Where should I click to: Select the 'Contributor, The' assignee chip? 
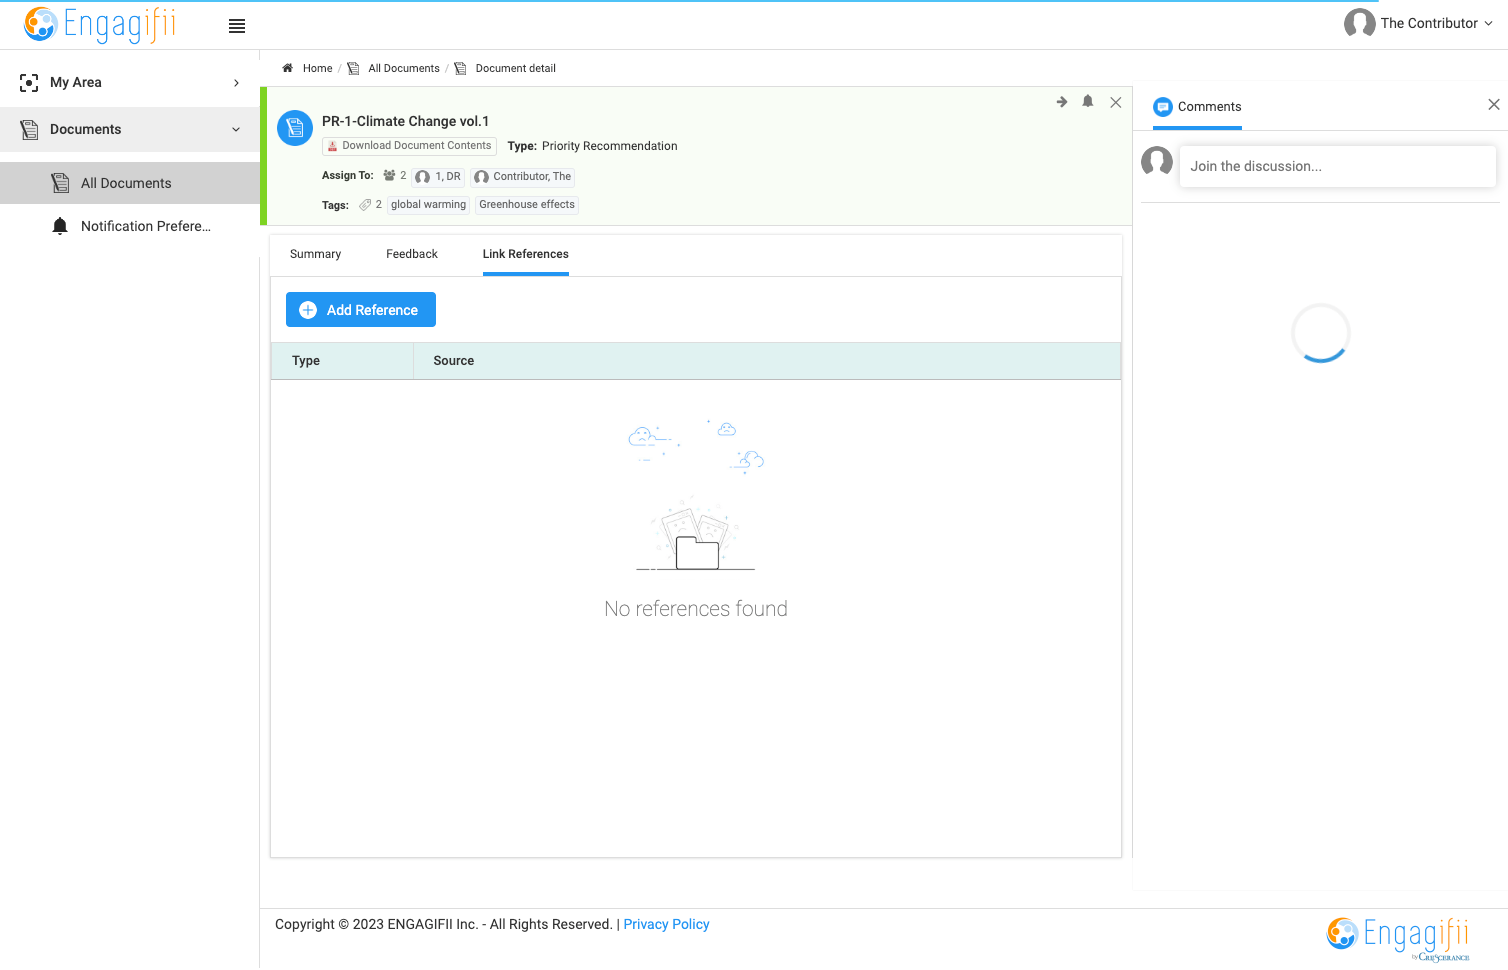[x=523, y=177]
